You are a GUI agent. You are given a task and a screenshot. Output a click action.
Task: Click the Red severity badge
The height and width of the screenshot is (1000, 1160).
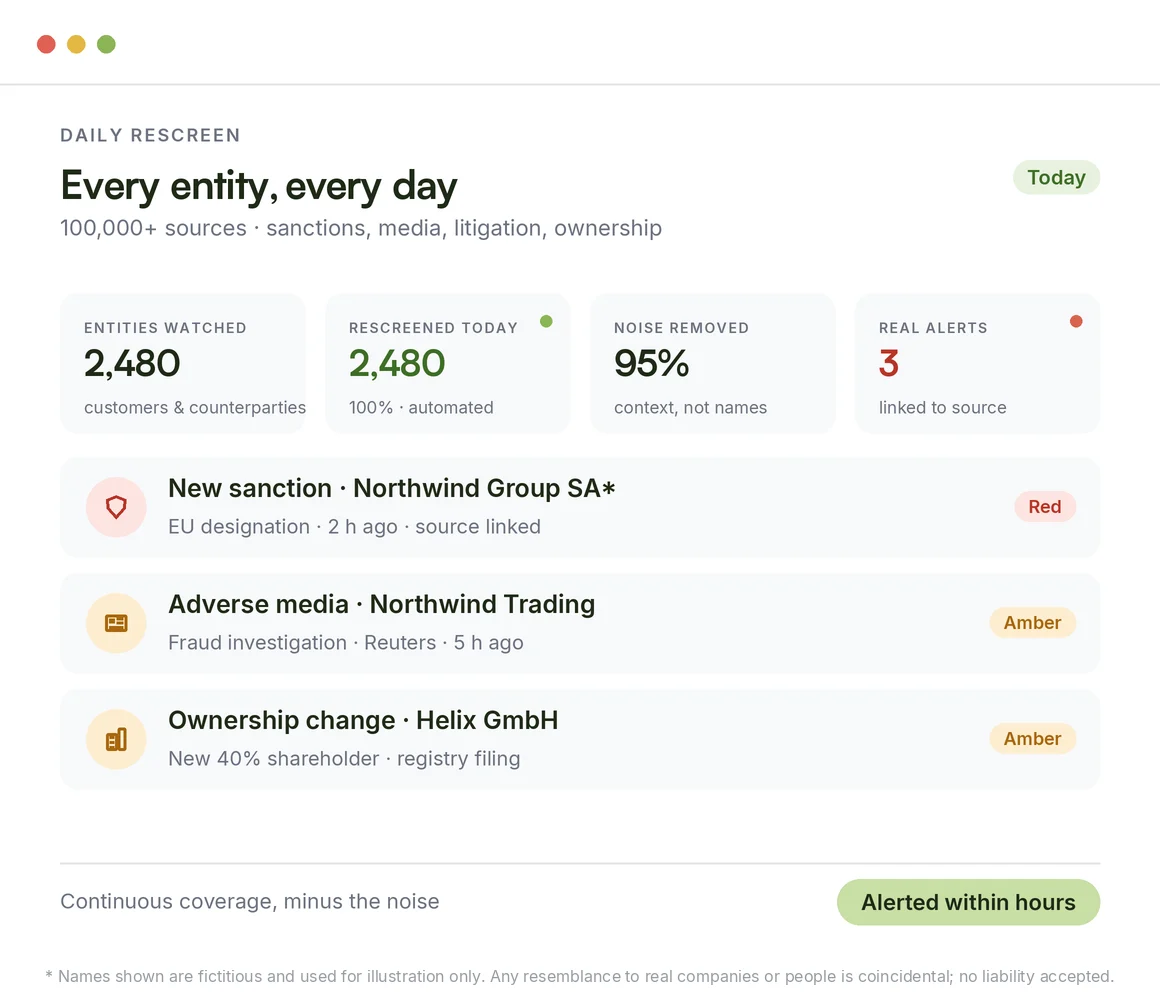point(1045,507)
